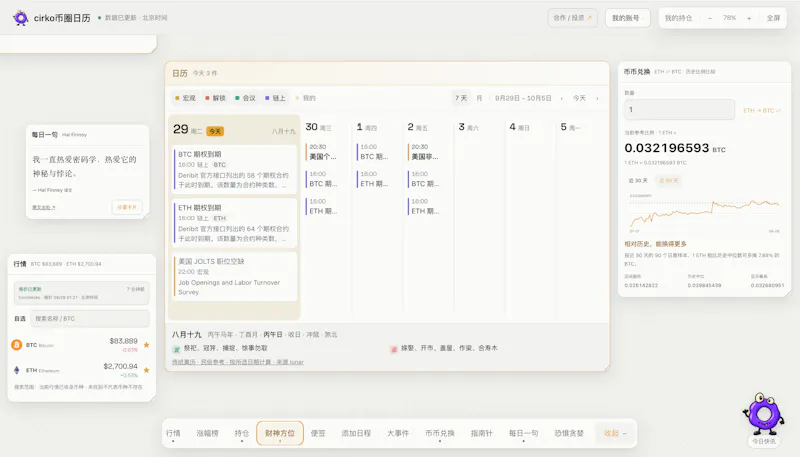Open the 16:00 ETH event on day 1
Viewport: 800px width, 457px height.
click(x=375, y=179)
